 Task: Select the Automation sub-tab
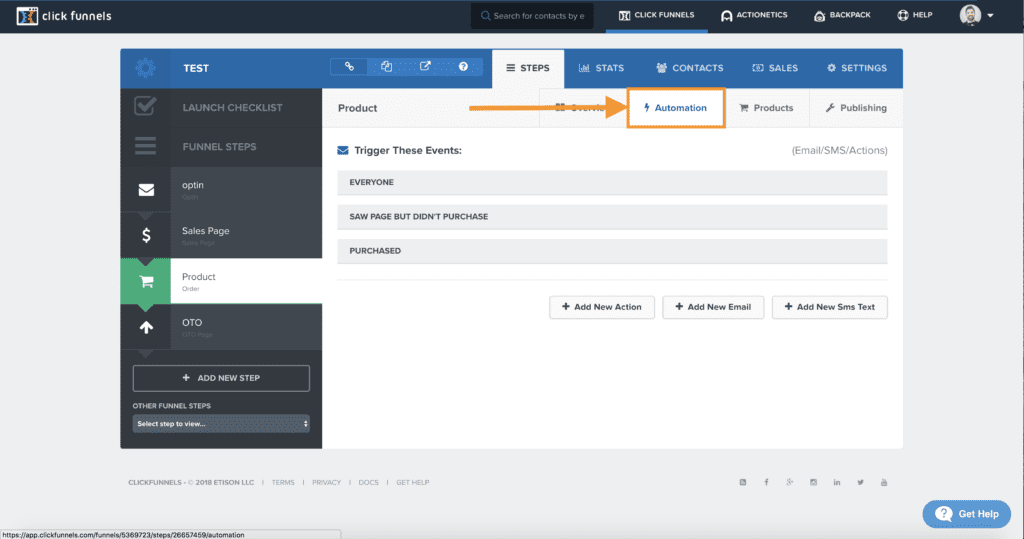[675, 108]
